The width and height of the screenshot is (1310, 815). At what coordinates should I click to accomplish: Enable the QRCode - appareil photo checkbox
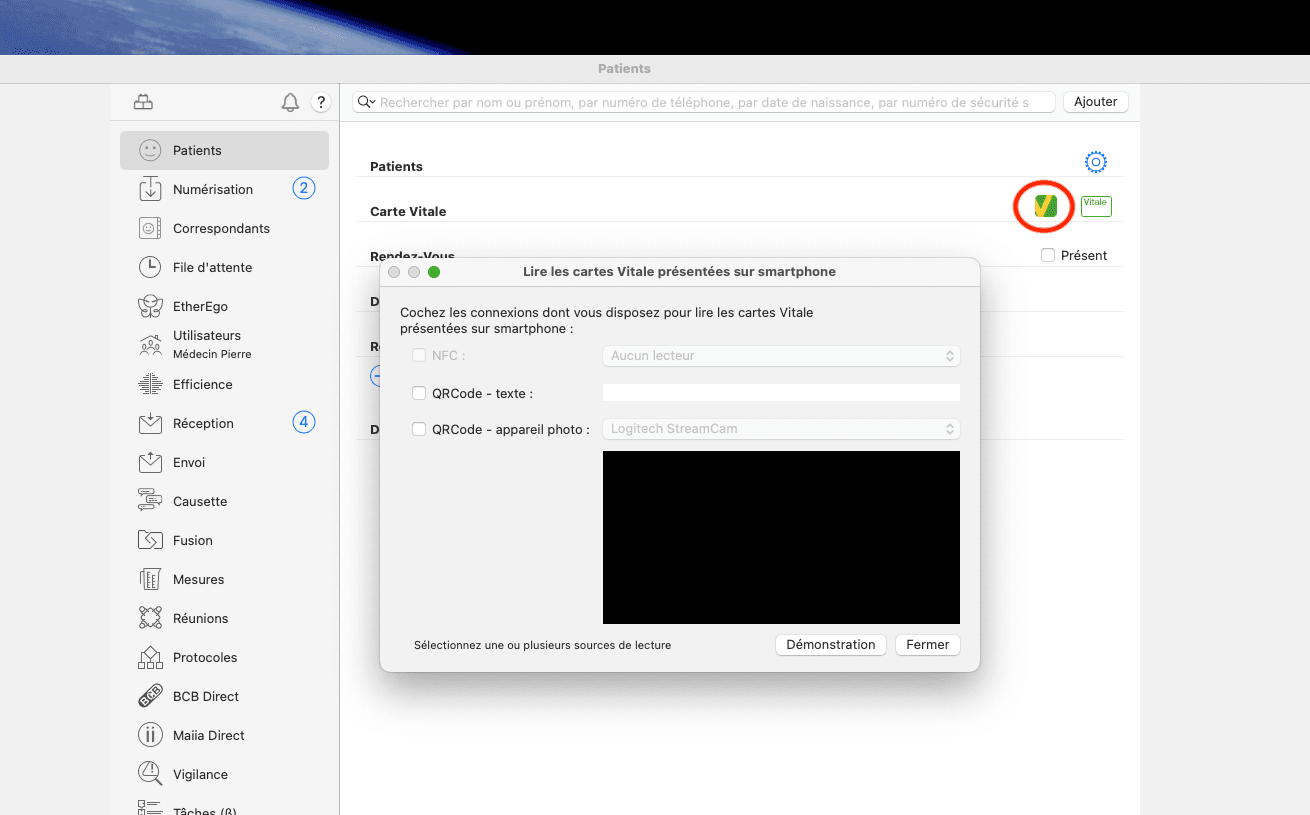pos(419,429)
